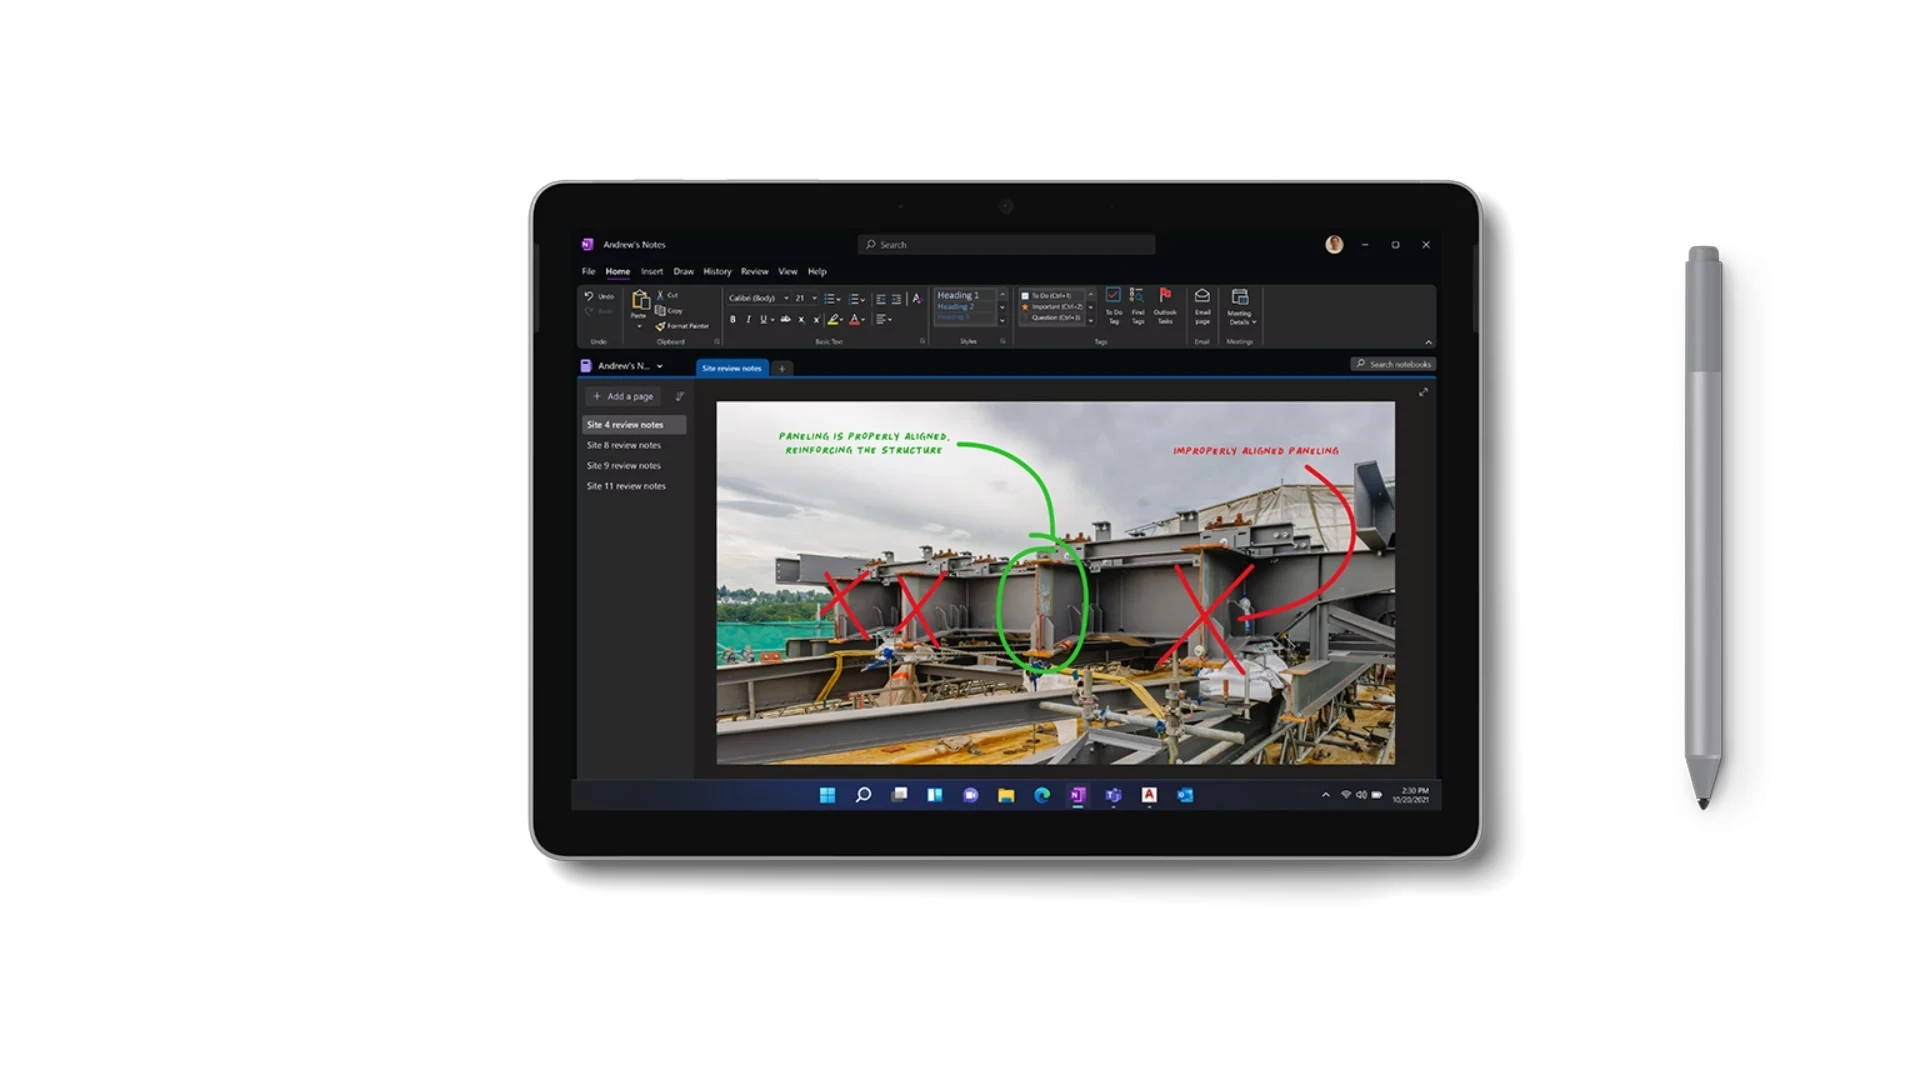The height and width of the screenshot is (1080, 1920).
Task: Click the History menu item
Action: click(x=717, y=272)
